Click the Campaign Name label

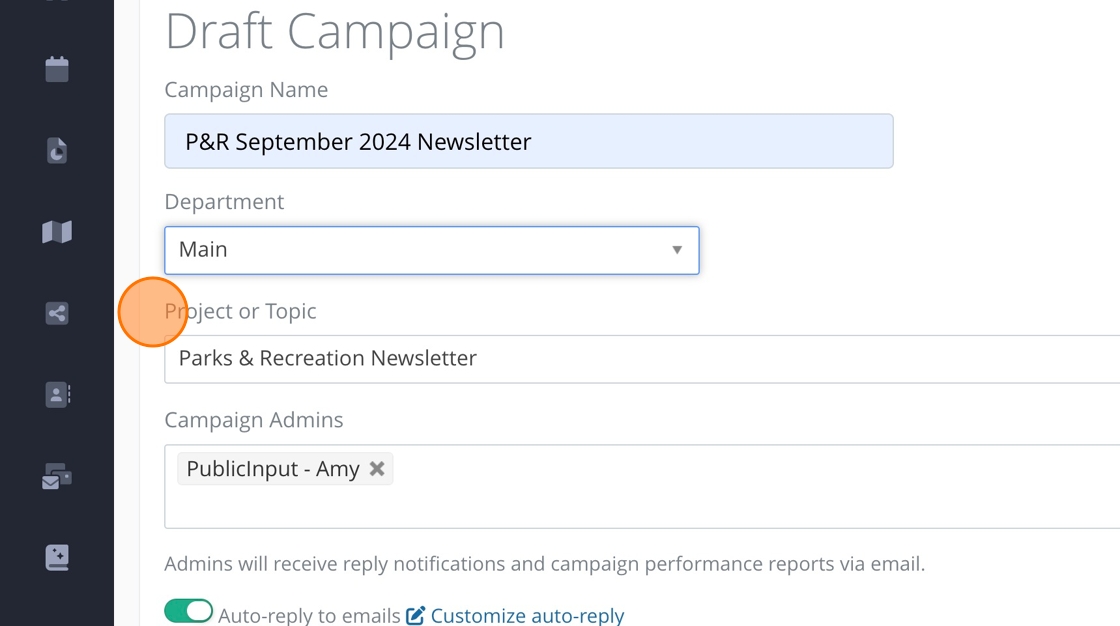click(246, 90)
